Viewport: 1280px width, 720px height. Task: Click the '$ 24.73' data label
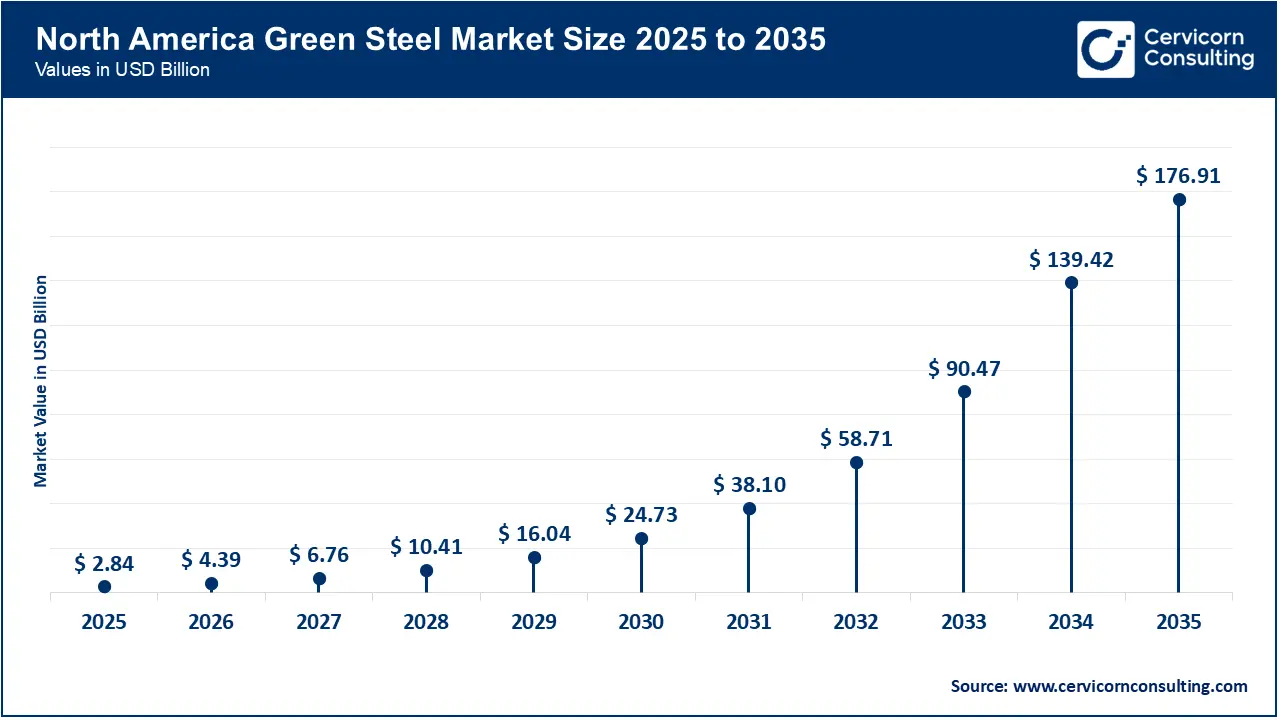[641, 515]
